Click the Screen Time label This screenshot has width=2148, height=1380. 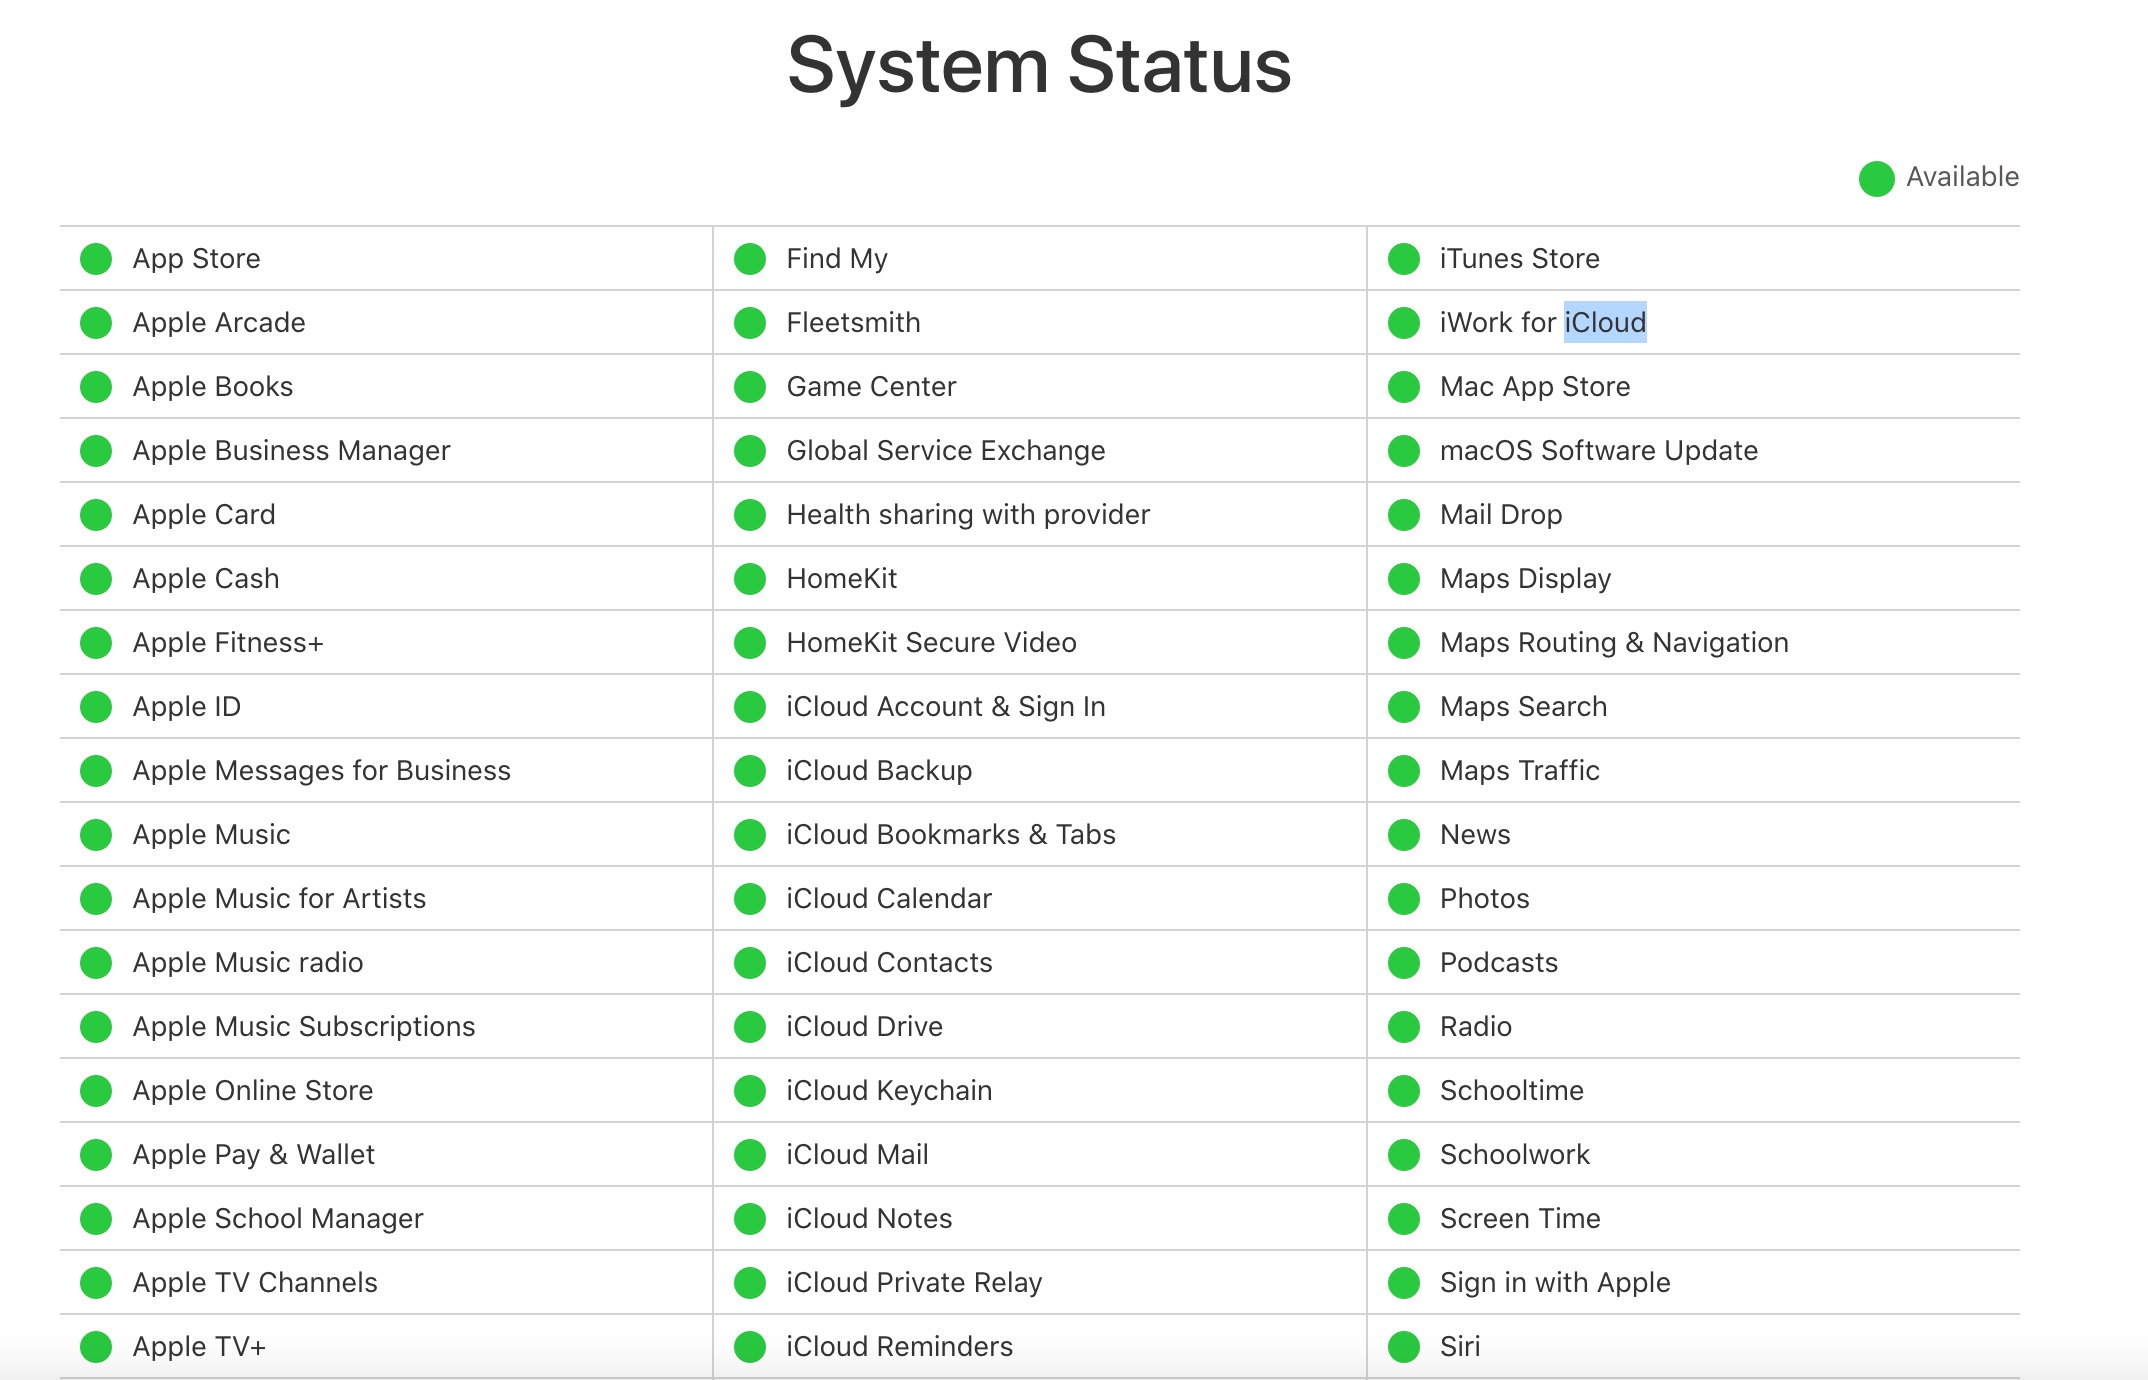[1520, 1219]
